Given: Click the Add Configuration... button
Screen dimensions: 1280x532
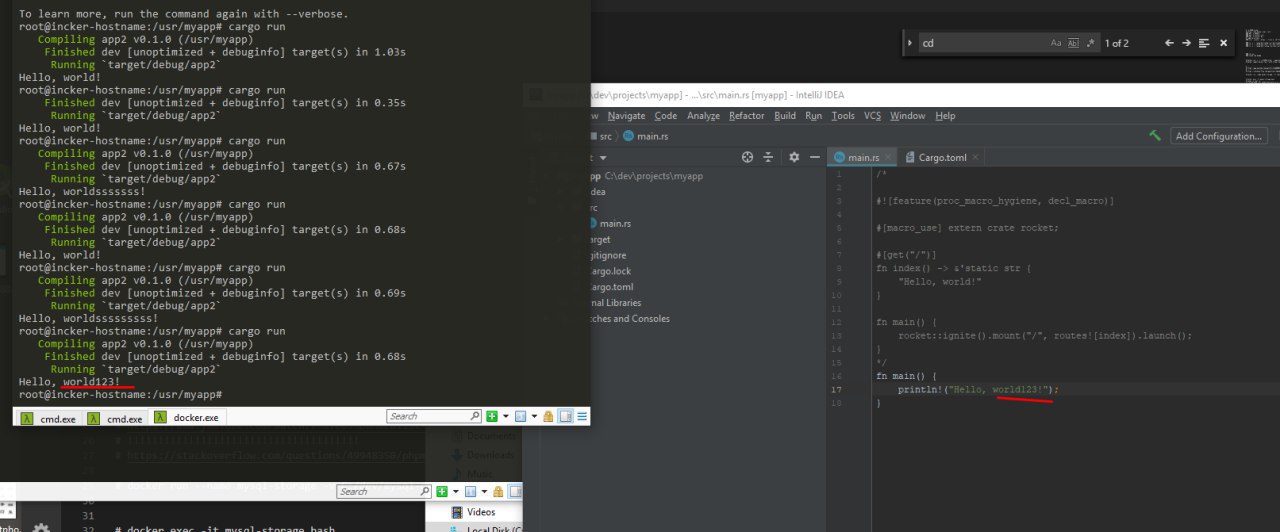Looking at the screenshot, I should [x=1219, y=136].
